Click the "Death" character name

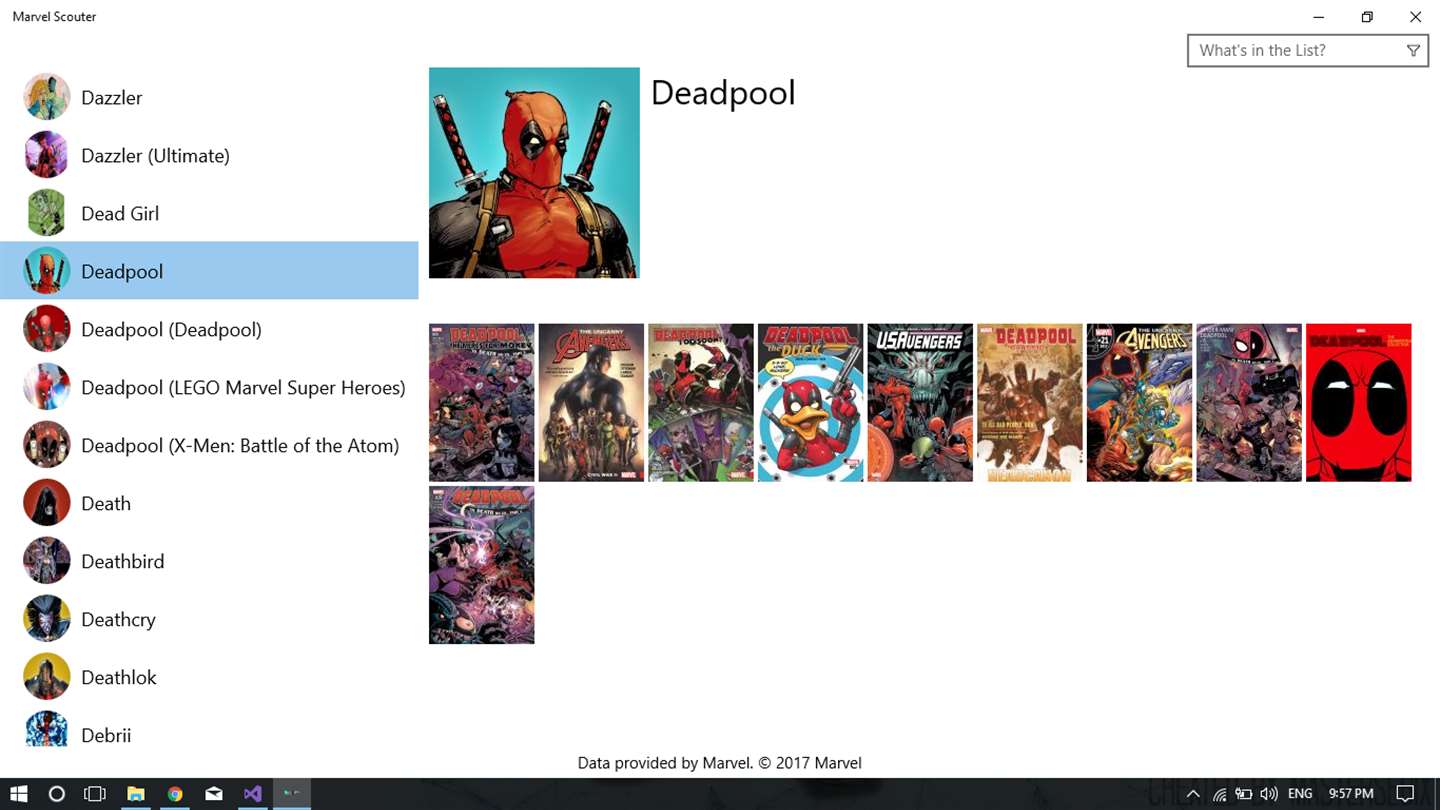[x=106, y=504]
